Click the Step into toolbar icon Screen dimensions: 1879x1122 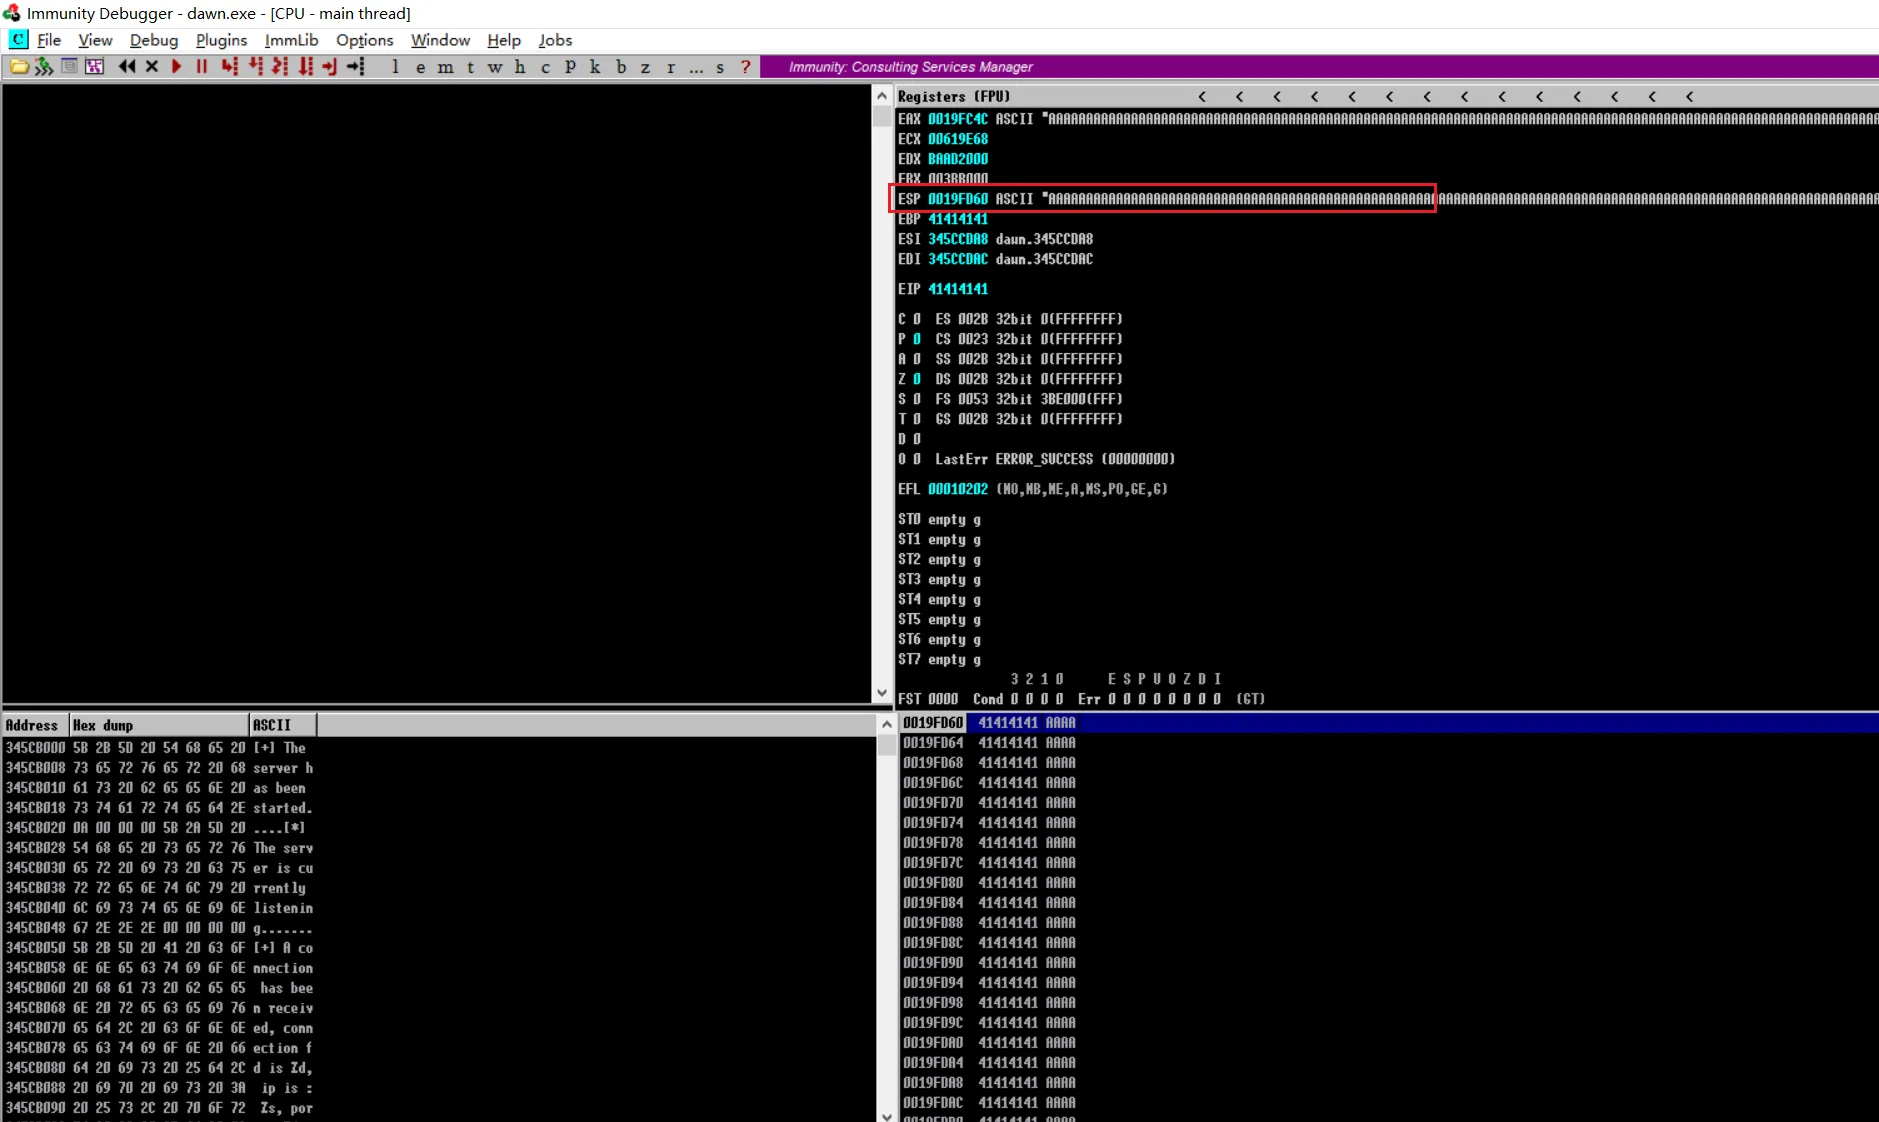pyautogui.click(x=230, y=67)
